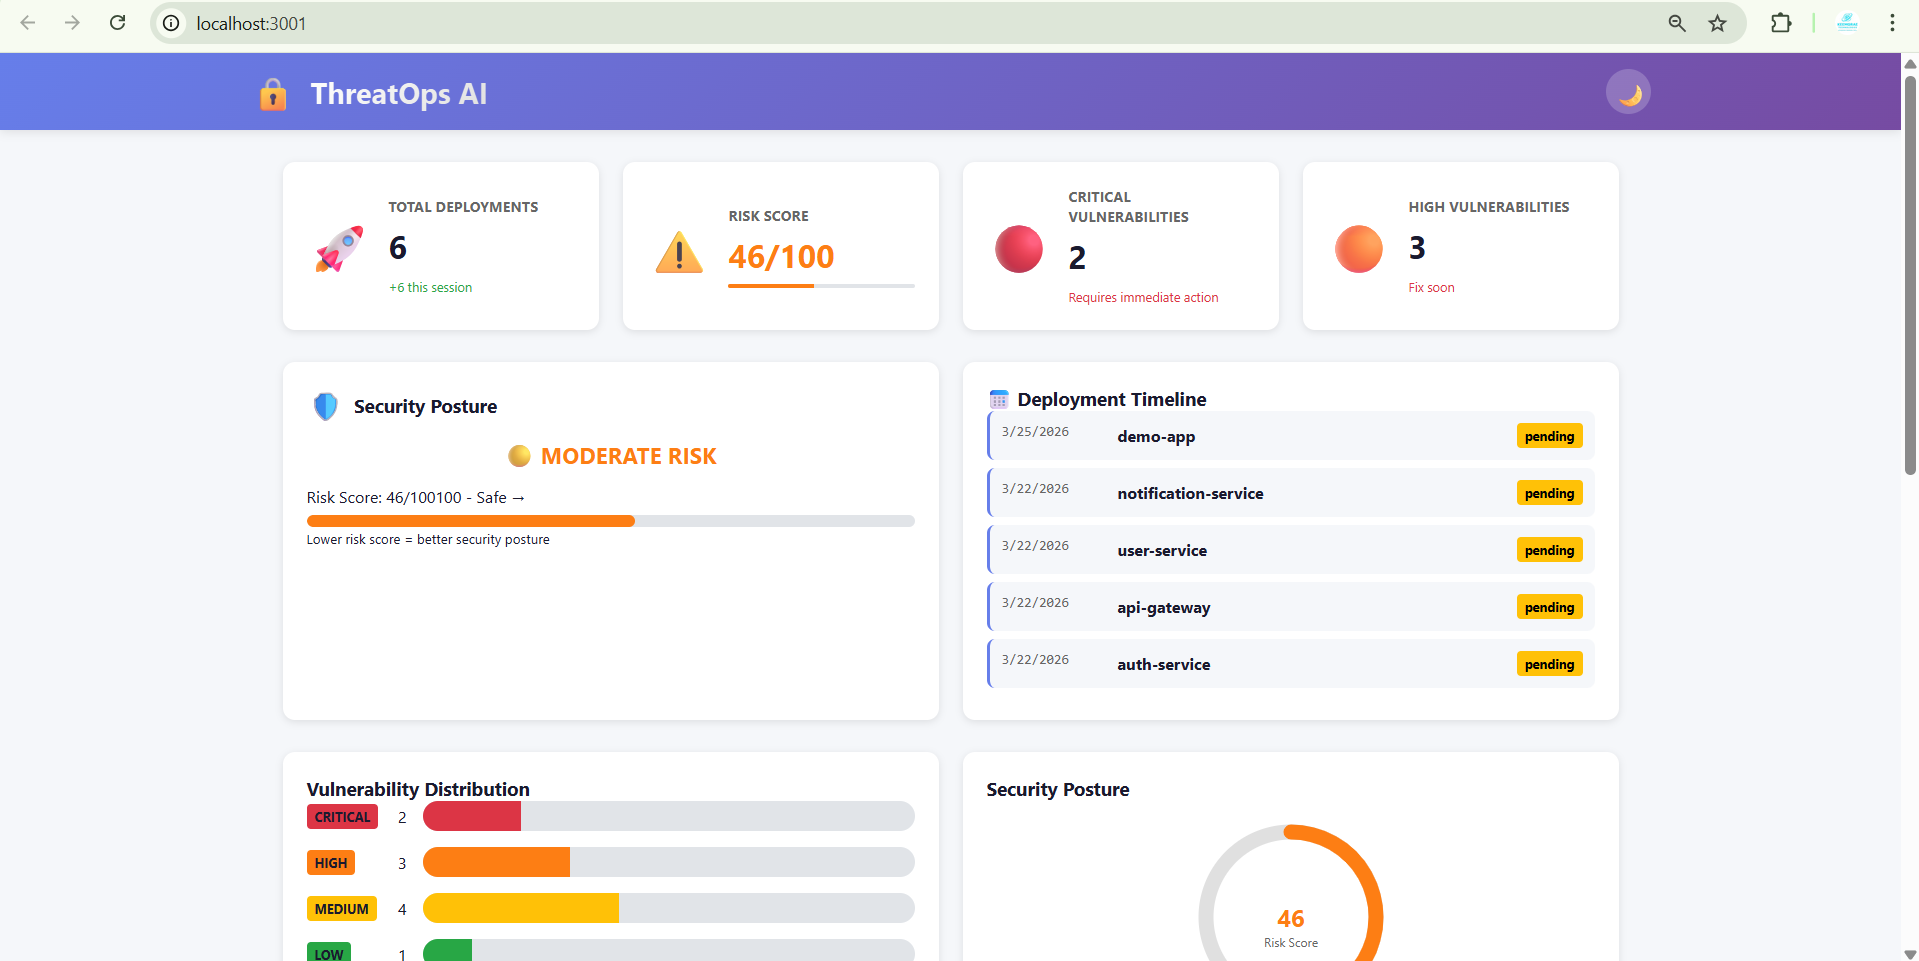Click the 'Fix soon' text
The image size is (1919, 961).
click(1431, 287)
